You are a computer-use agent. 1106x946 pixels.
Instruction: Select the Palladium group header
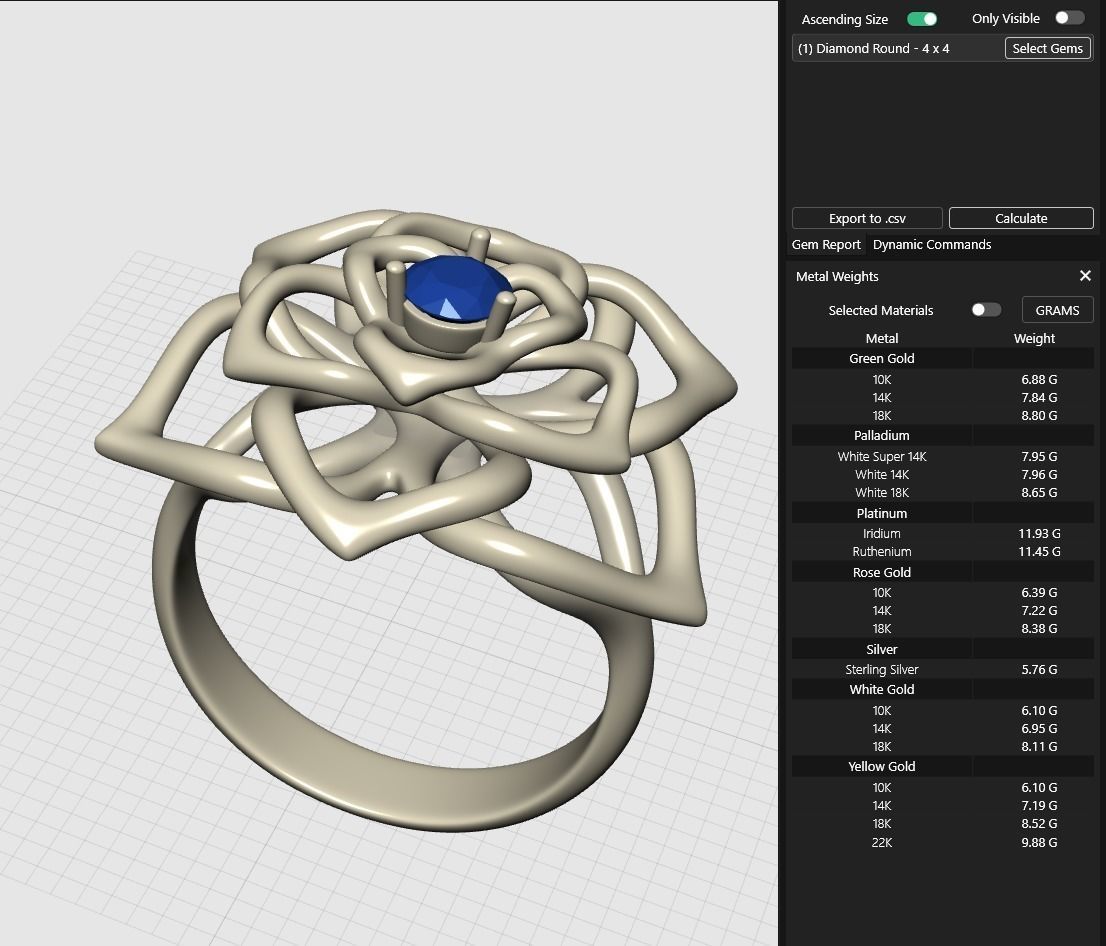882,435
